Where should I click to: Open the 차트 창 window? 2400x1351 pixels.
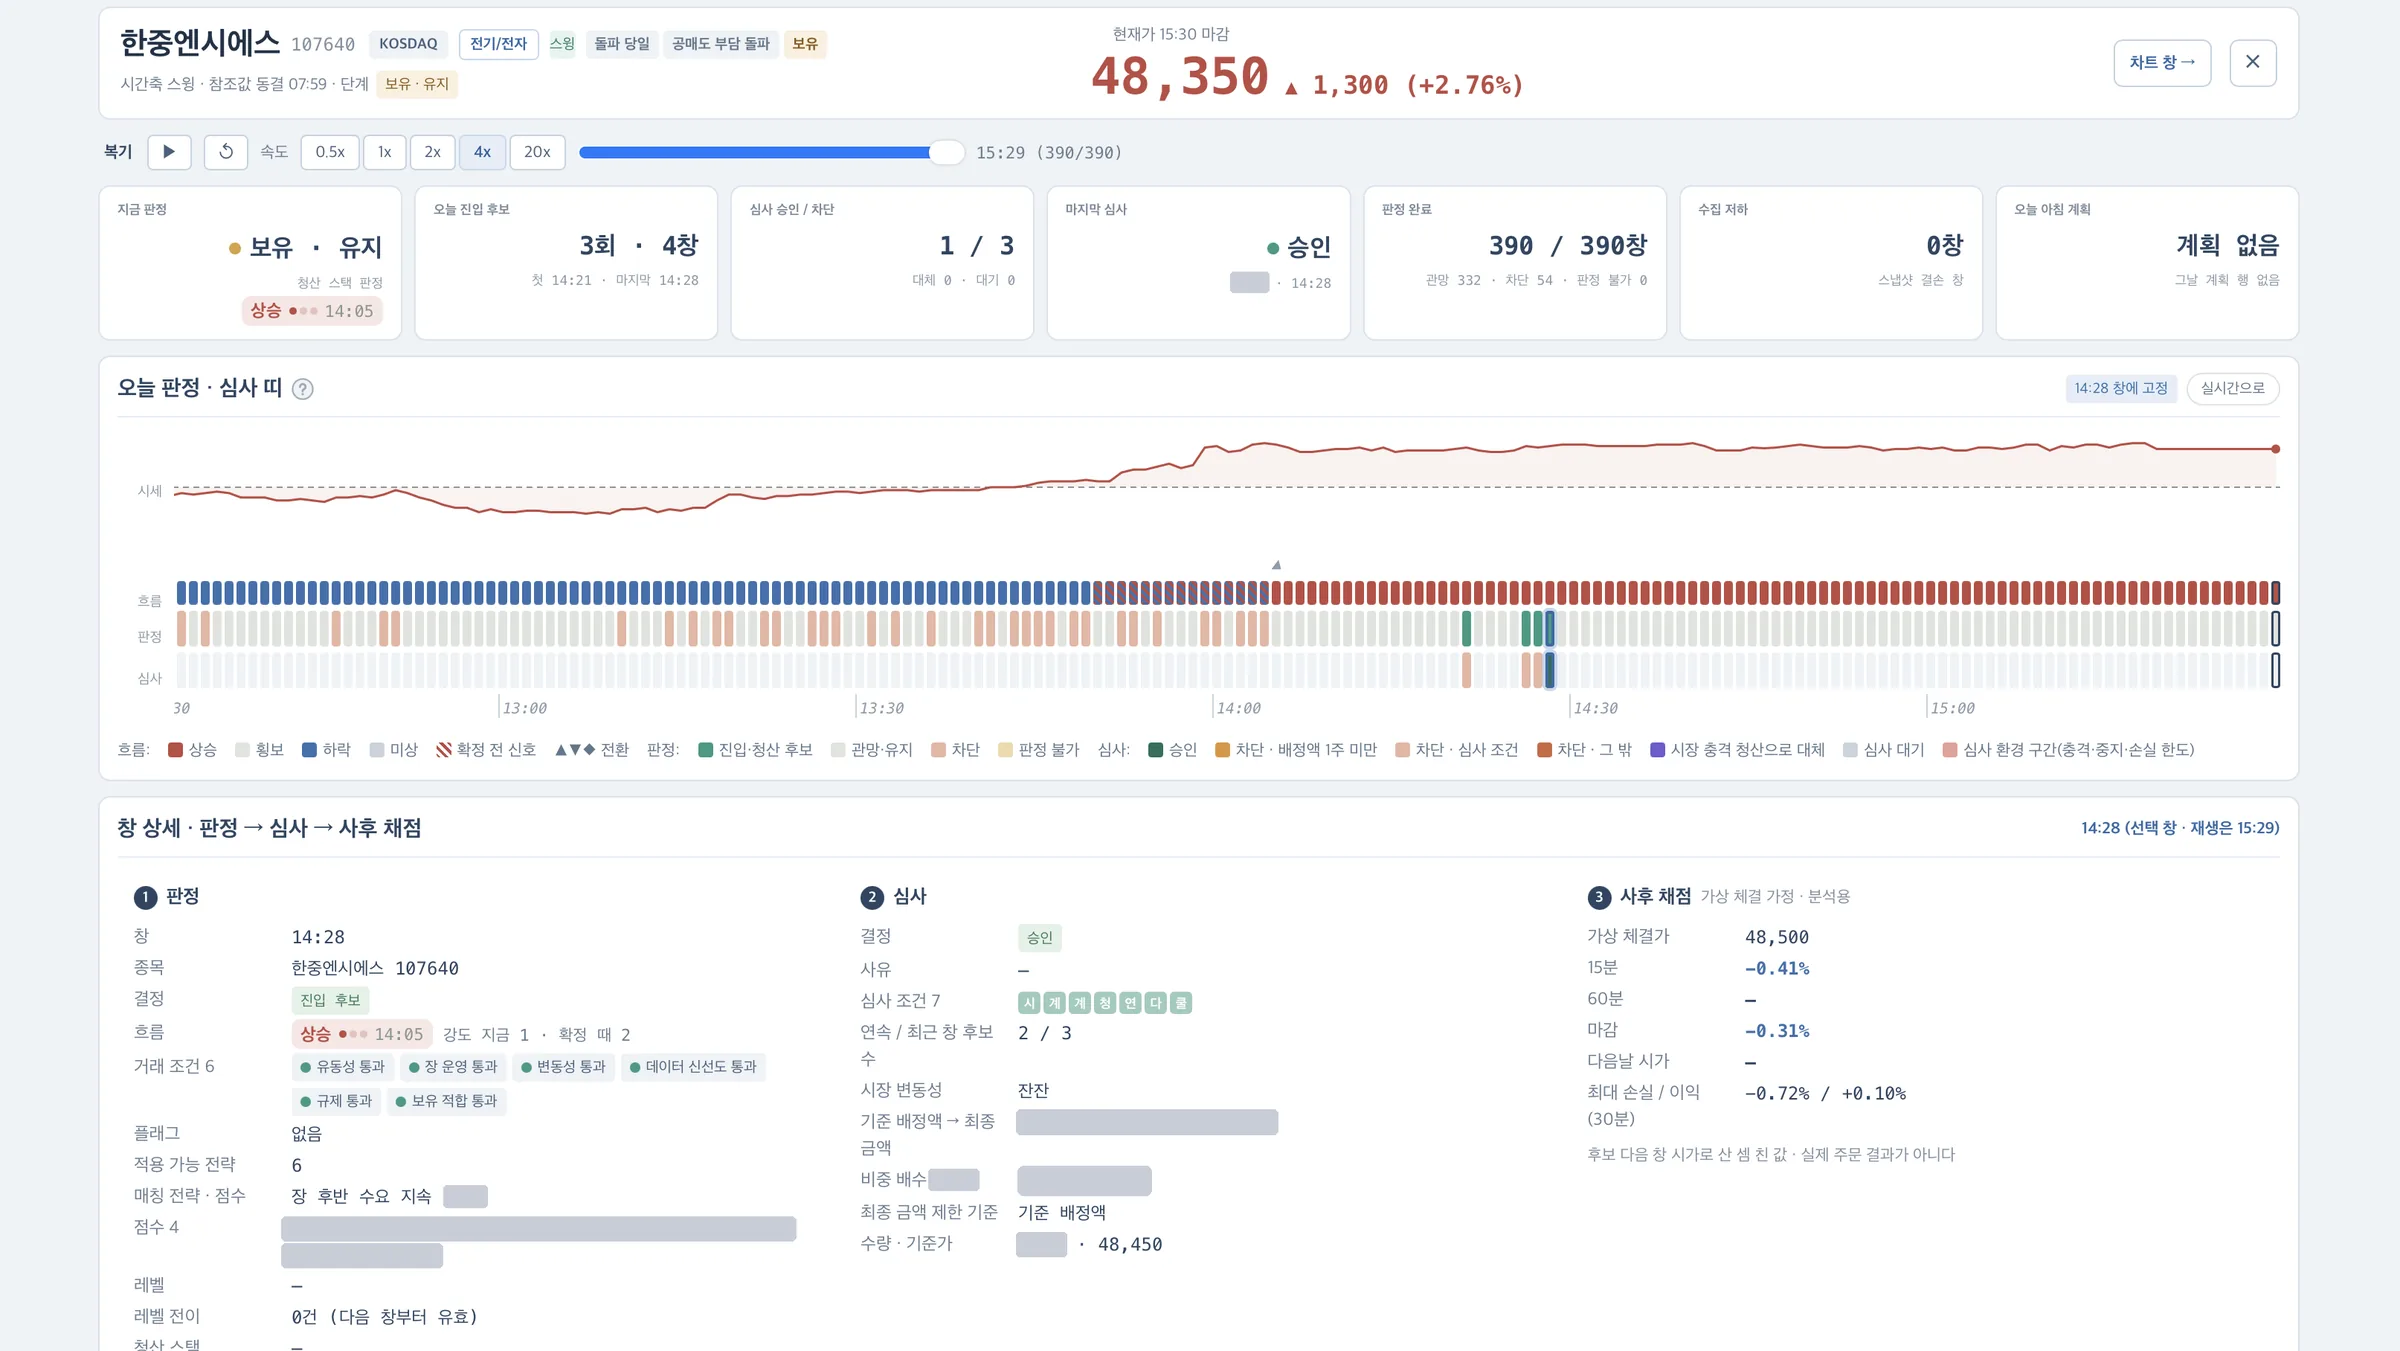coord(2162,62)
